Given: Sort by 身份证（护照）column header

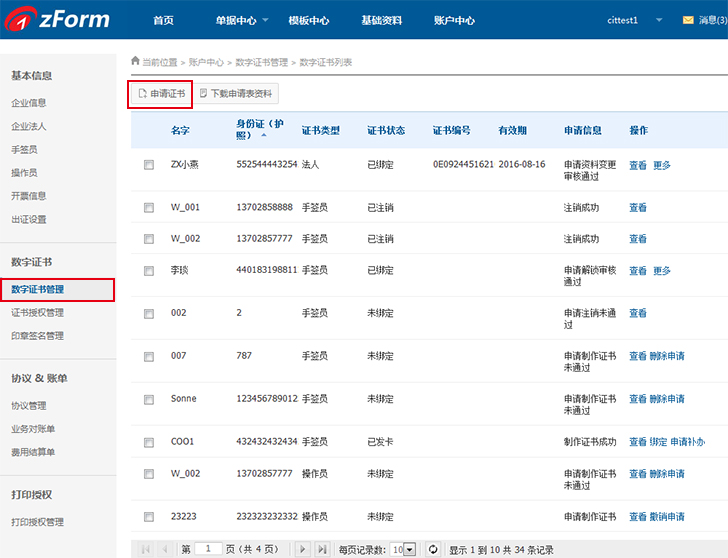Looking at the screenshot, I should pyautogui.click(x=258, y=130).
